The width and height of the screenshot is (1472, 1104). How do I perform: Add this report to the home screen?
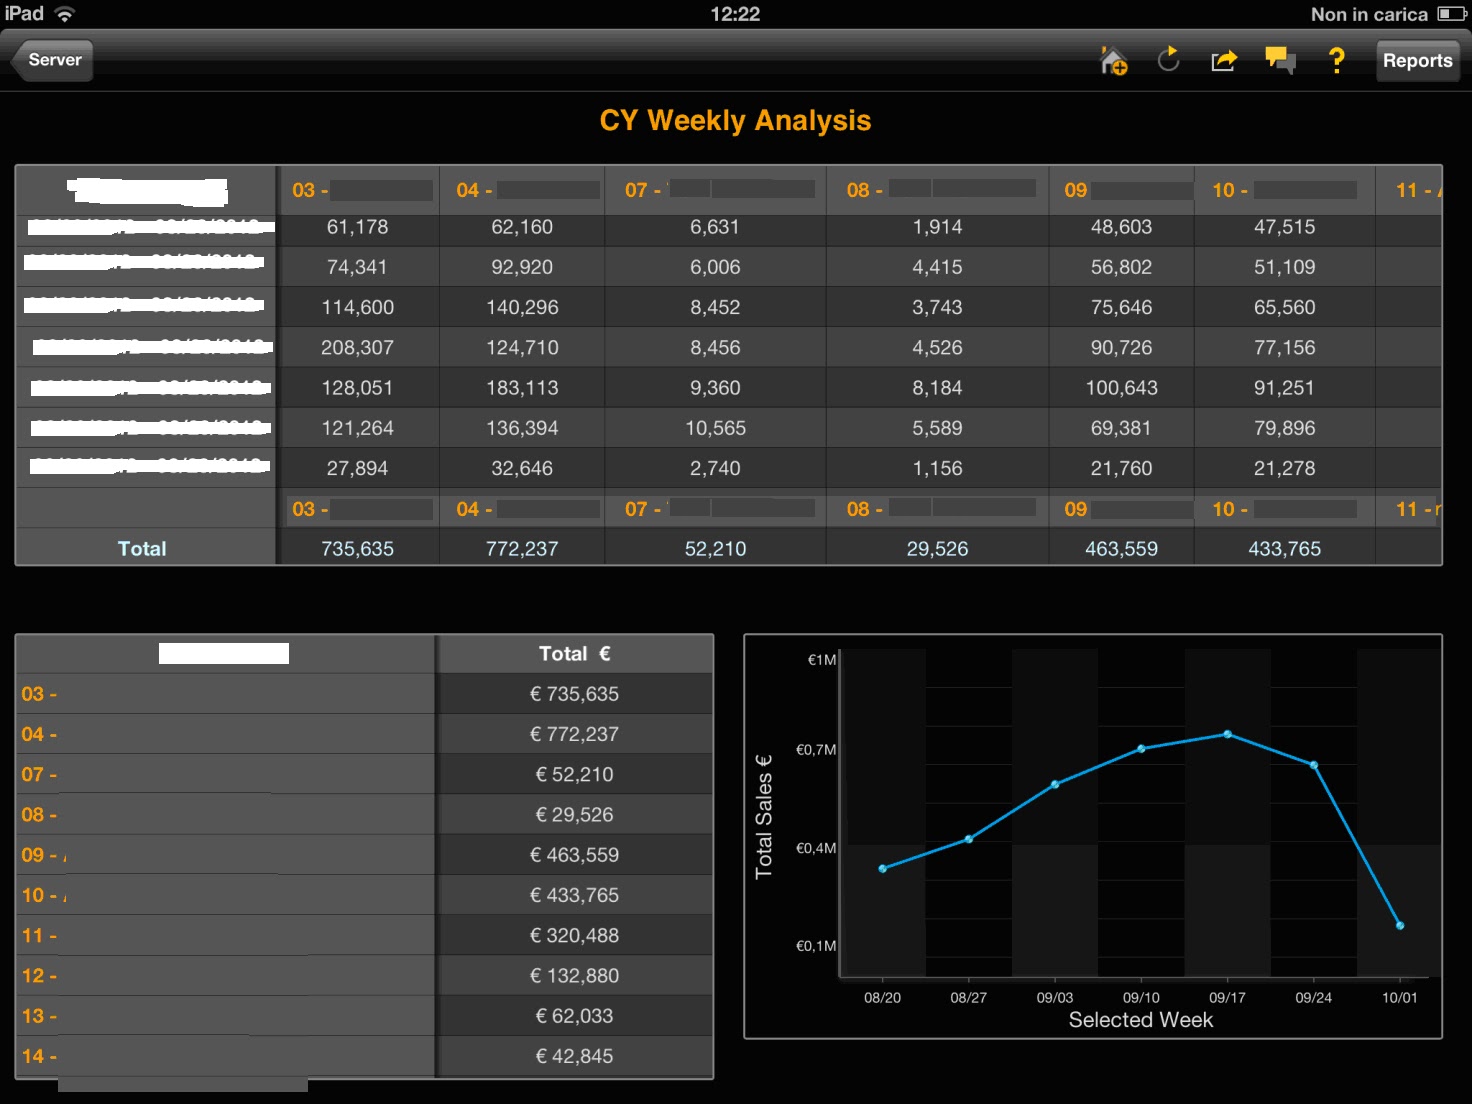point(1113,61)
